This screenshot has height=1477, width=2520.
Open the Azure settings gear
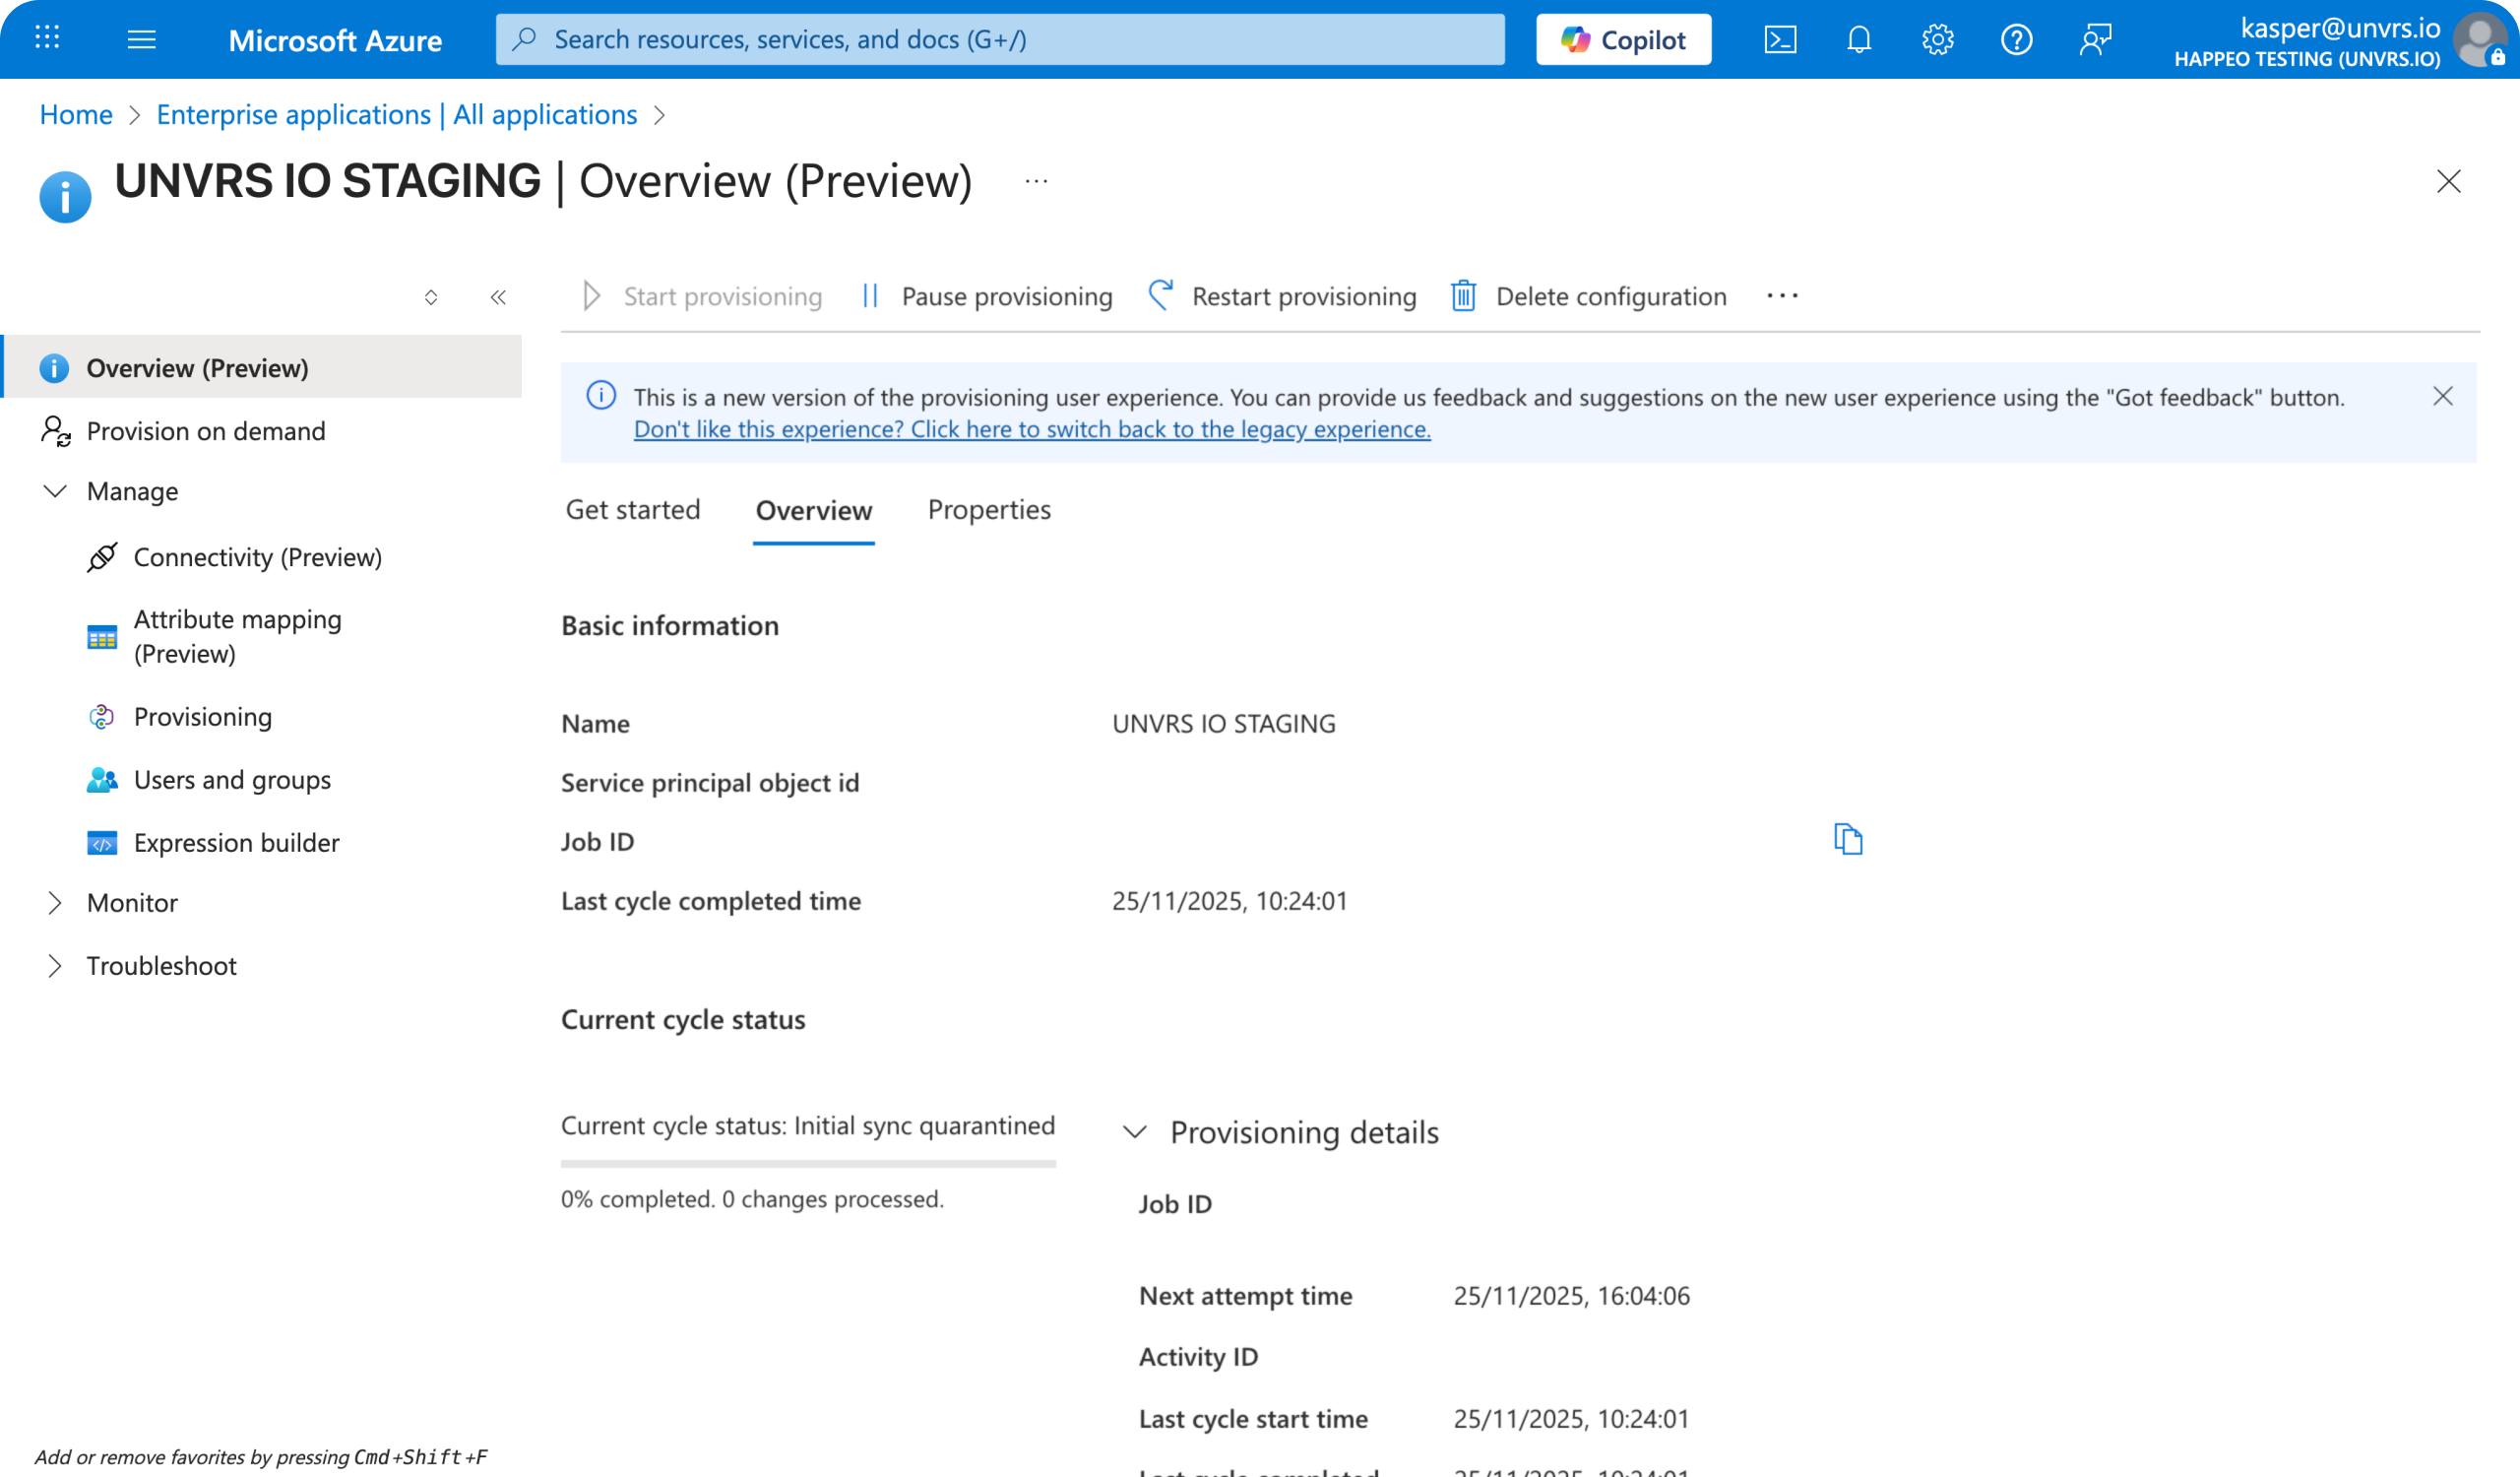pos(1937,39)
